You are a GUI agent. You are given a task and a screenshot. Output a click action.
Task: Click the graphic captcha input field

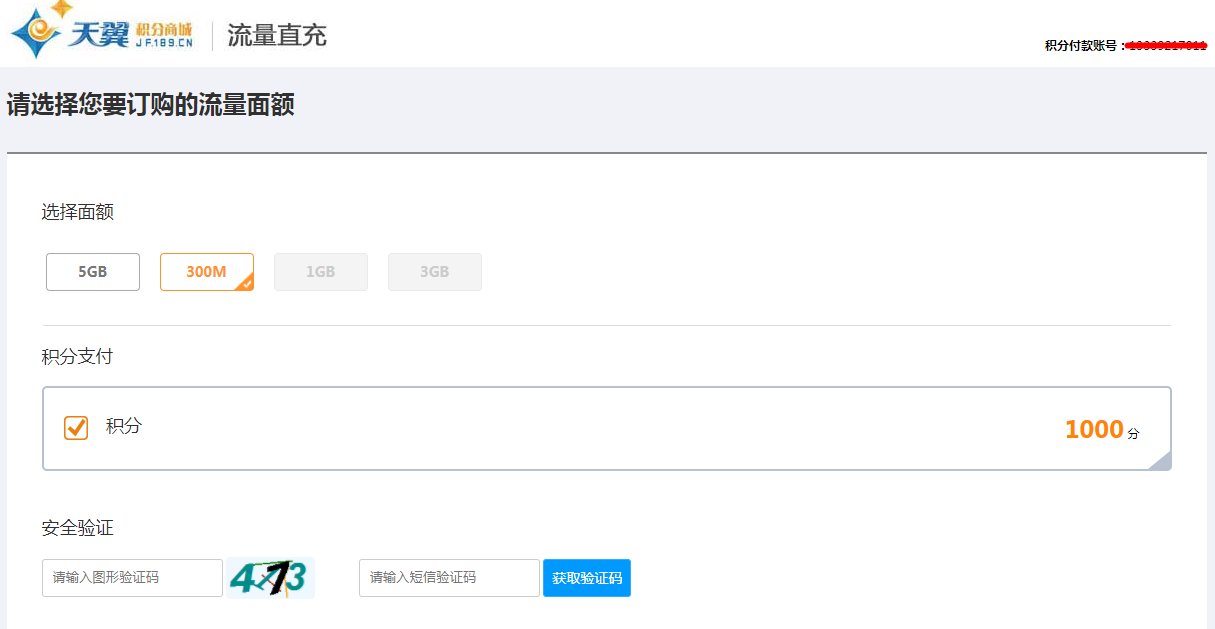tap(132, 577)
